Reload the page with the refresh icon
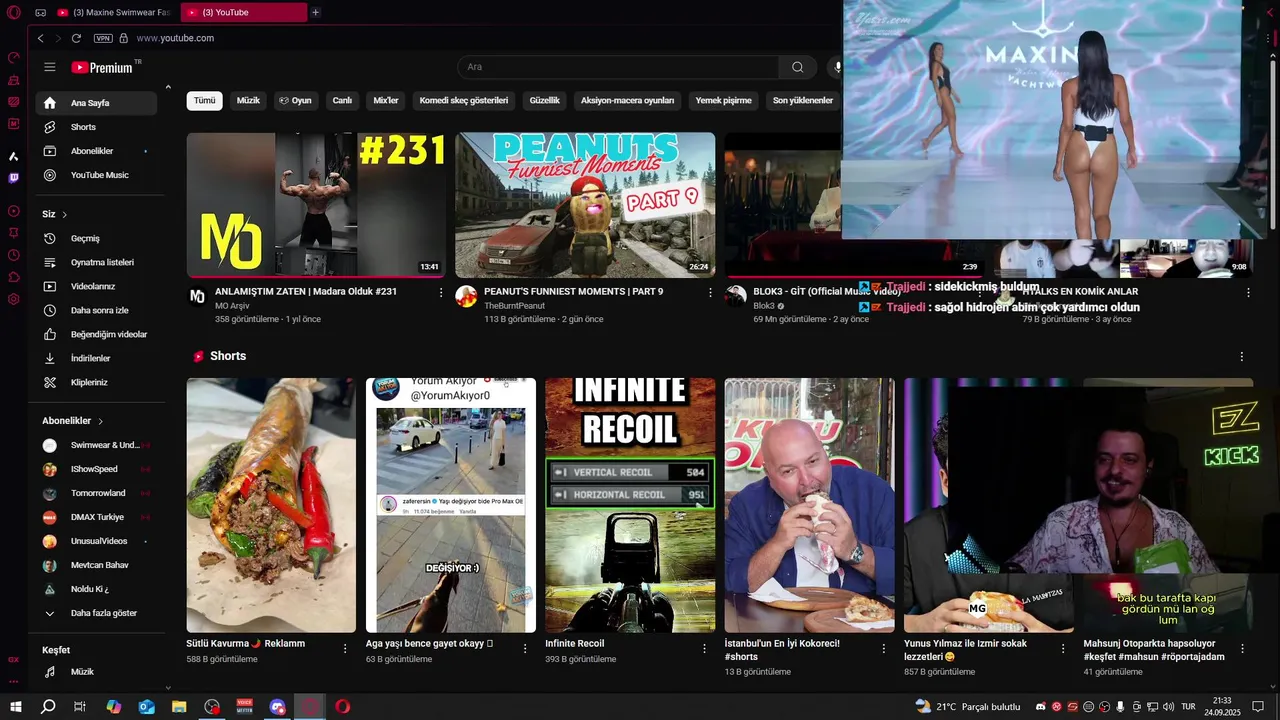 click(x=76, y=38)
